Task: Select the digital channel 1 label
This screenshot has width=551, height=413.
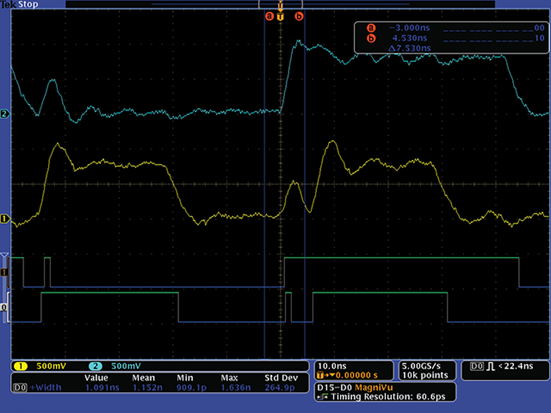Action: (x=4, y=272)
